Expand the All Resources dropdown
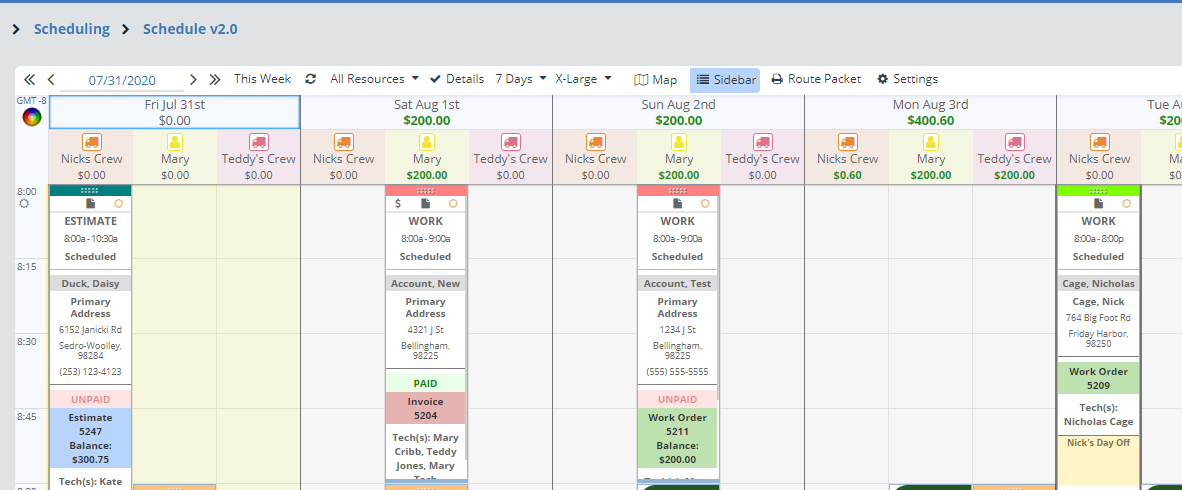 [x=374, y=79]
